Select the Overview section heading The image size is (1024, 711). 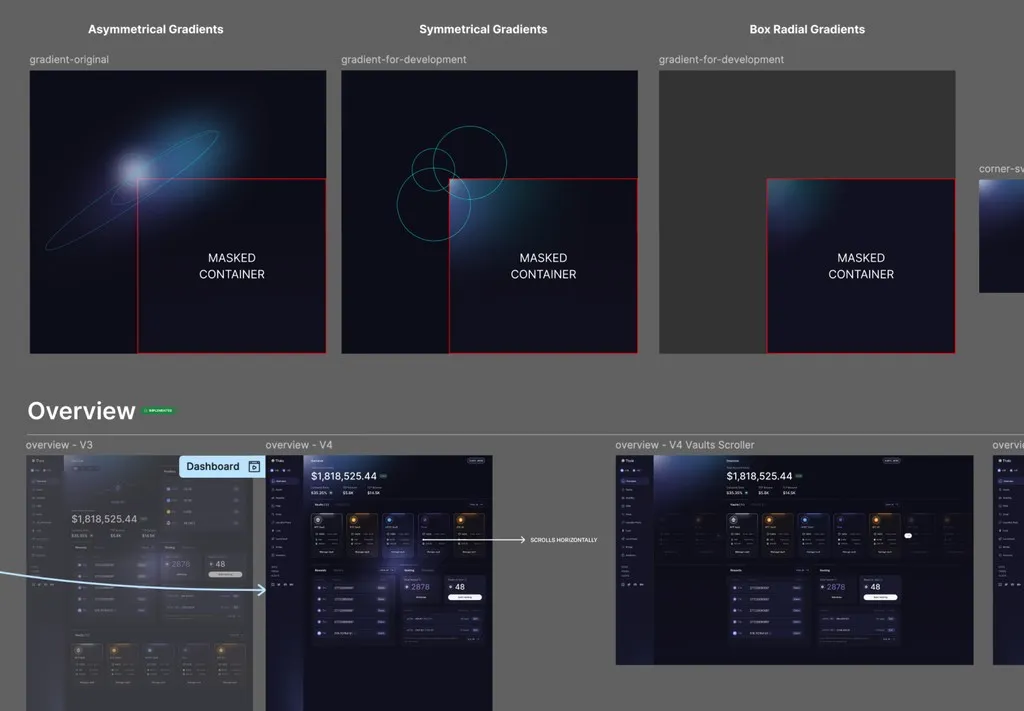point(82,411)
